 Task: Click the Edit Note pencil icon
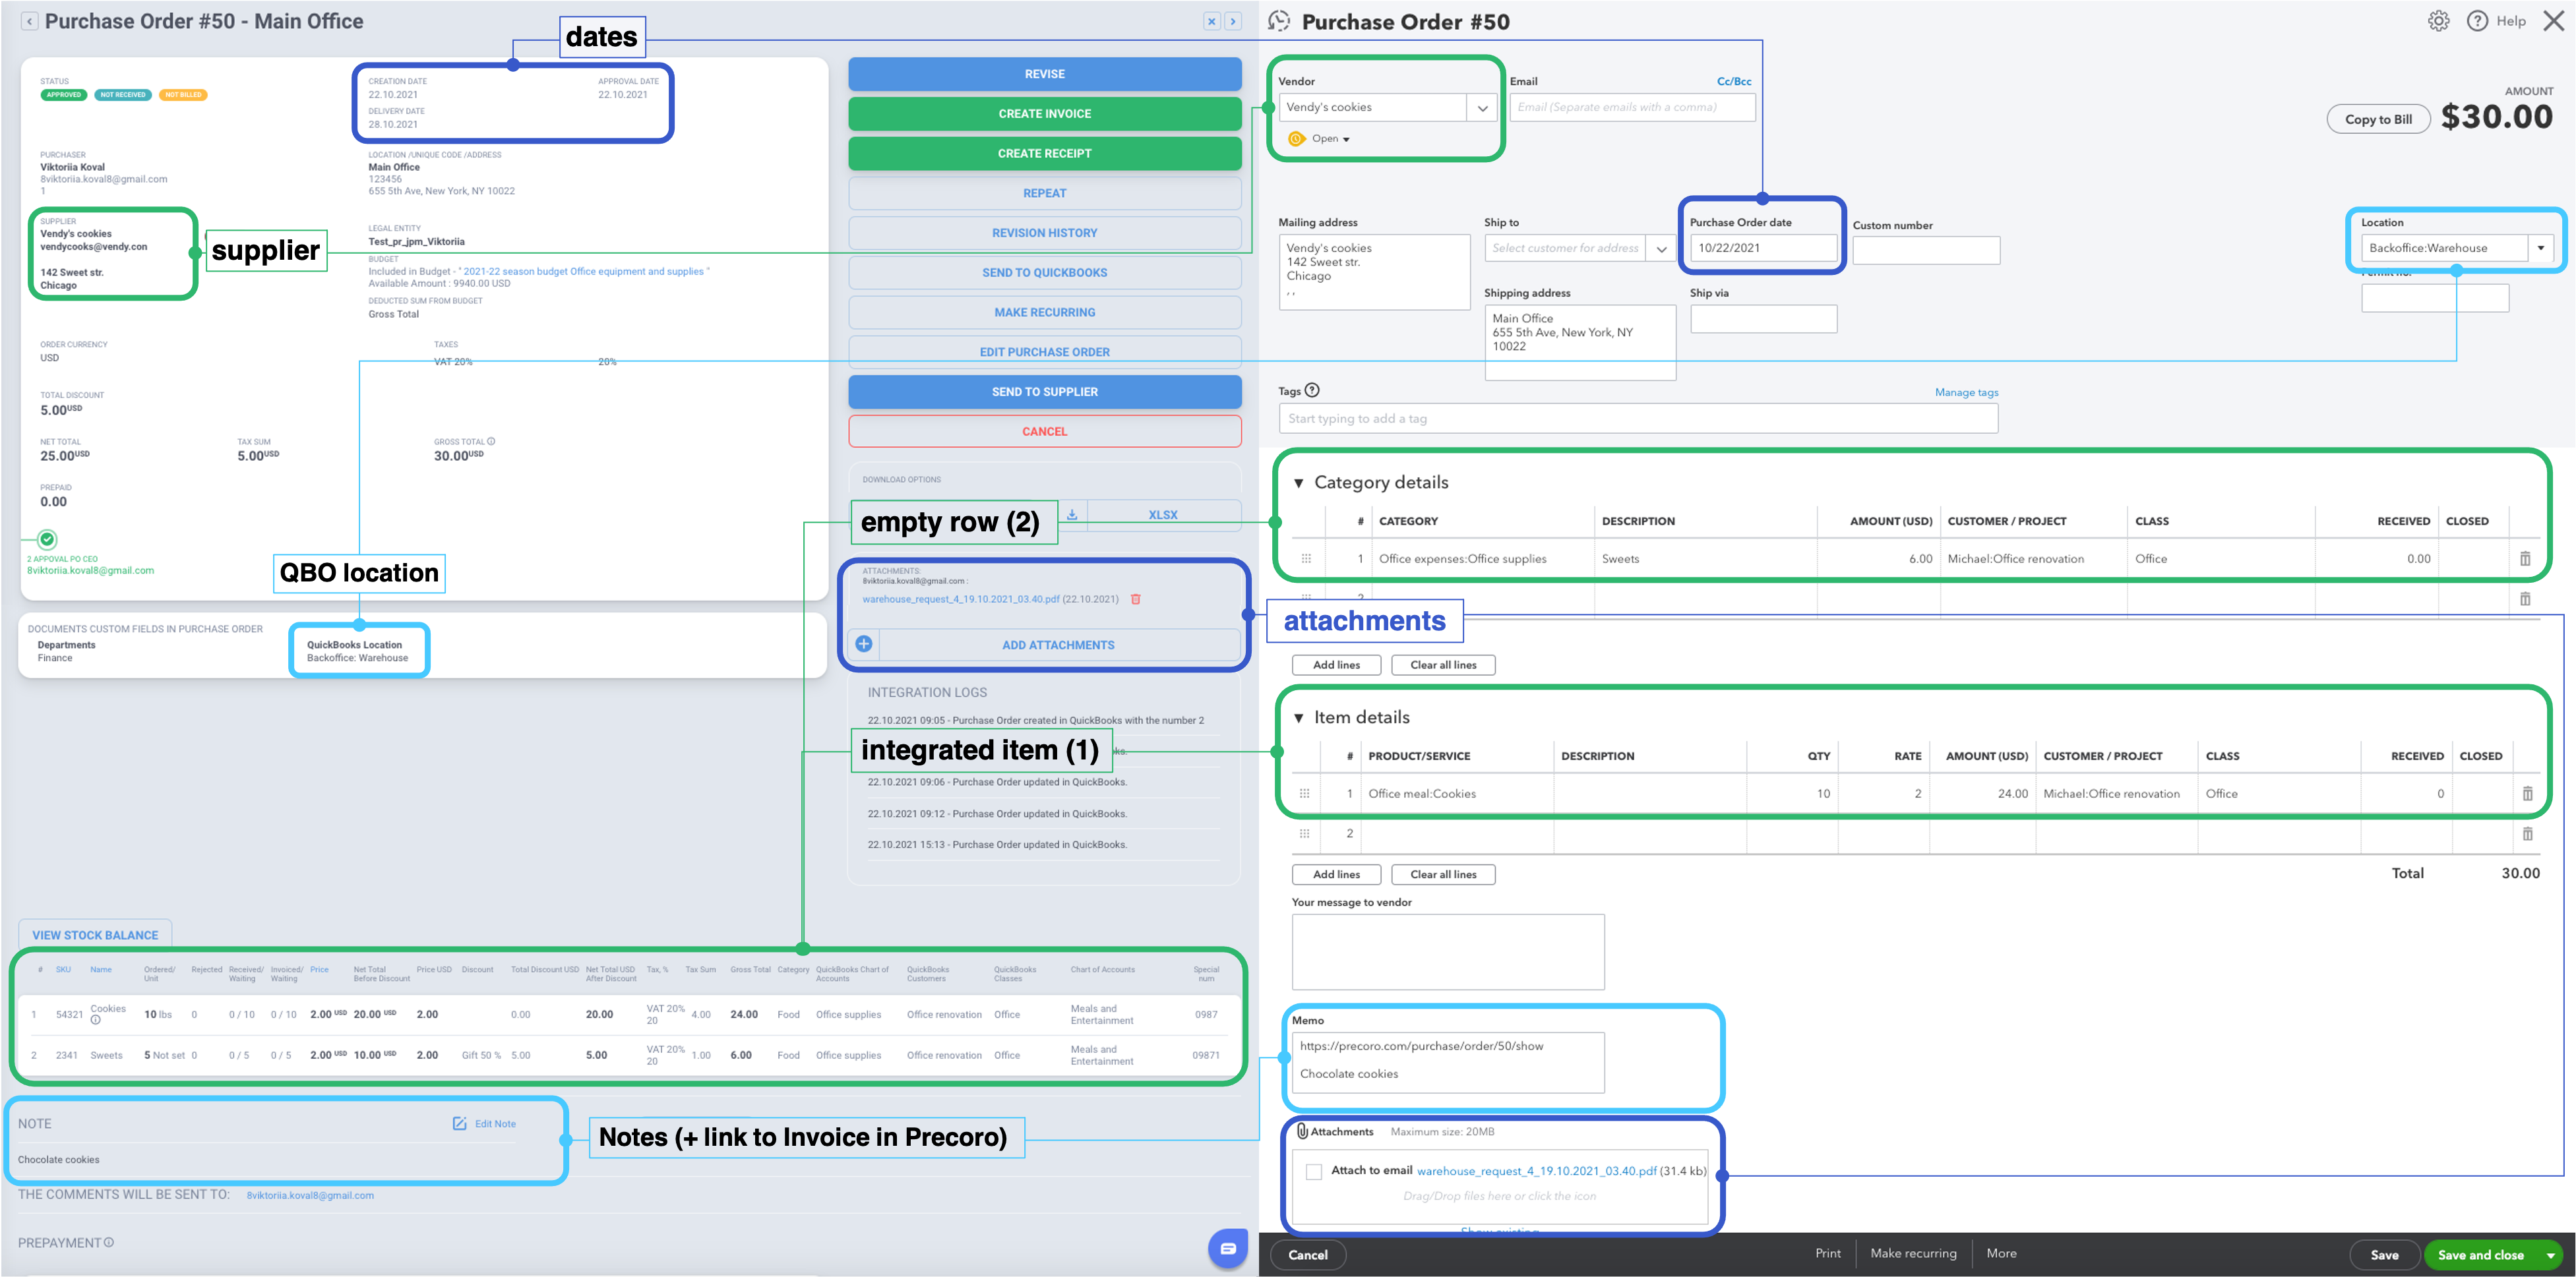tap(460, 1123)
